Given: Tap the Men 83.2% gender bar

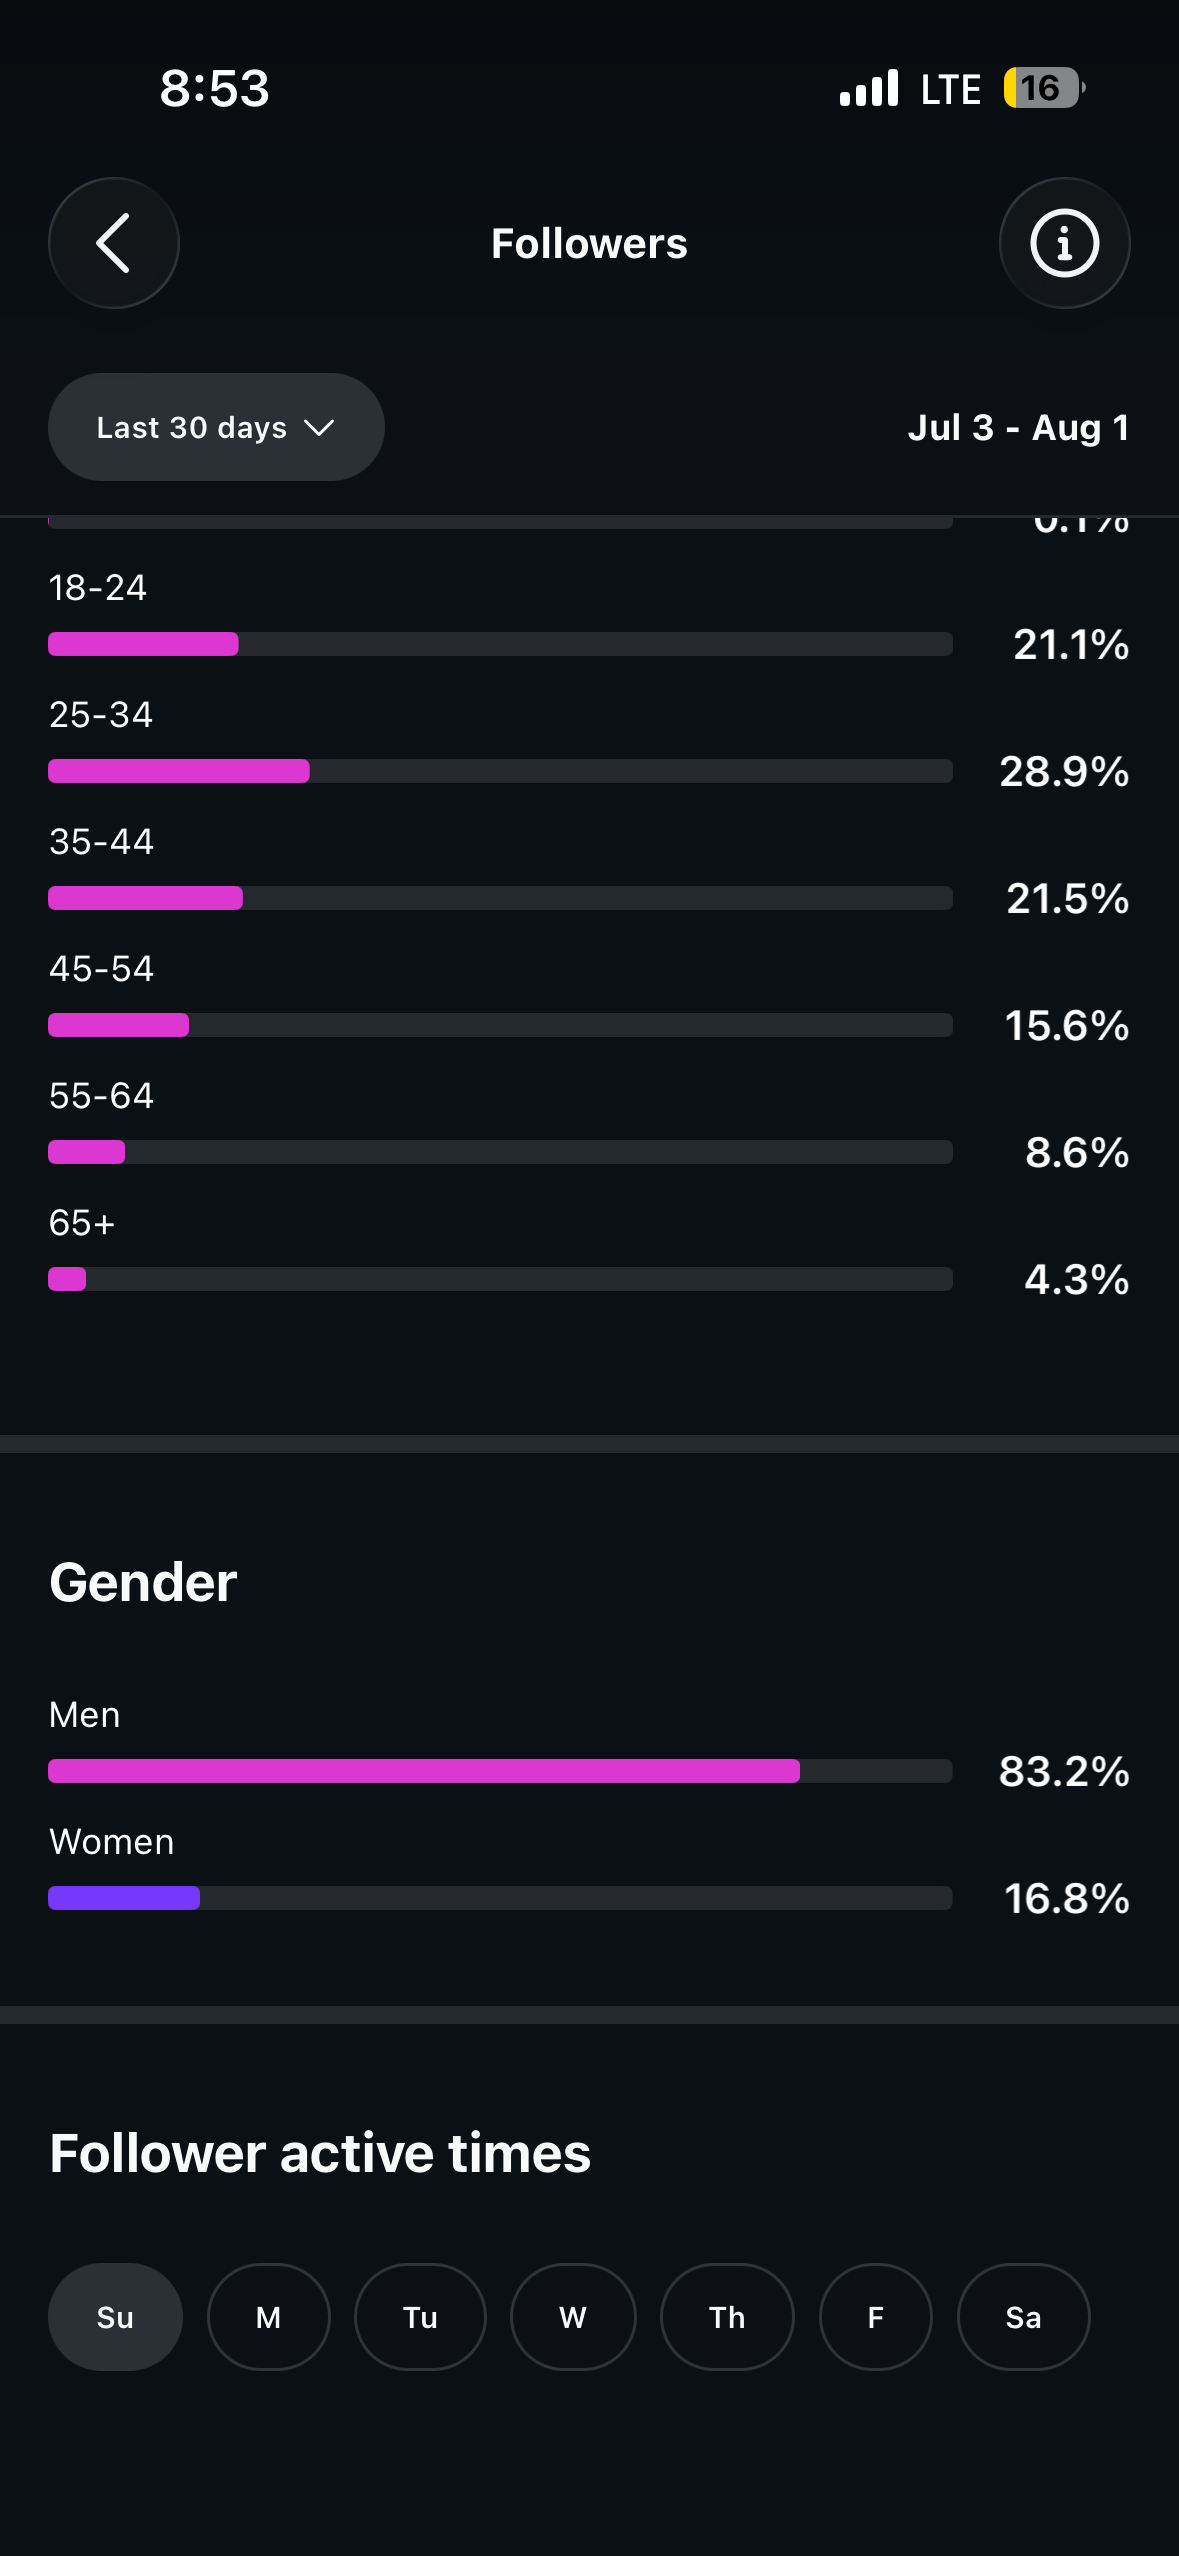Looking at the screenshot, I should (500, 1771).
